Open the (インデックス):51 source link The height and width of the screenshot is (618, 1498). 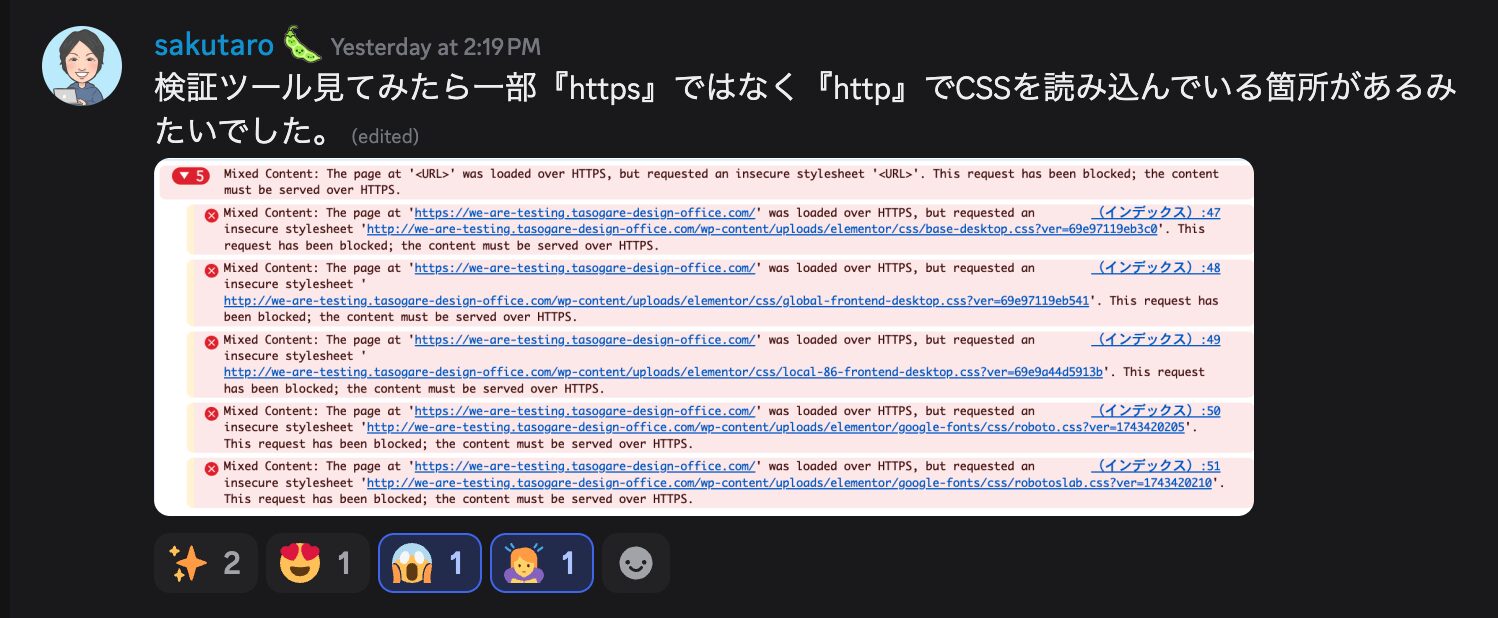pos(1157,466)
